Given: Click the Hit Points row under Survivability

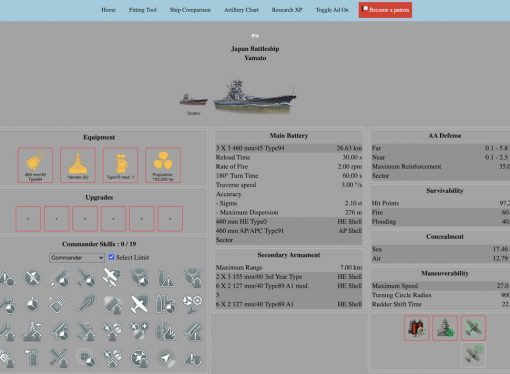Looking at the screenshot, I should pyautogui.click(x=441, y=203).
